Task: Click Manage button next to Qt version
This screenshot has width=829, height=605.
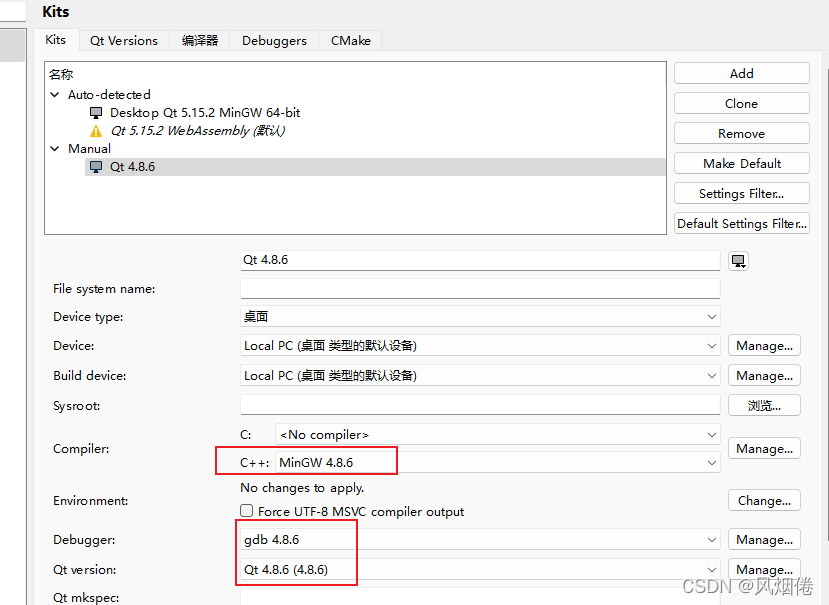Action: (764, 570)
